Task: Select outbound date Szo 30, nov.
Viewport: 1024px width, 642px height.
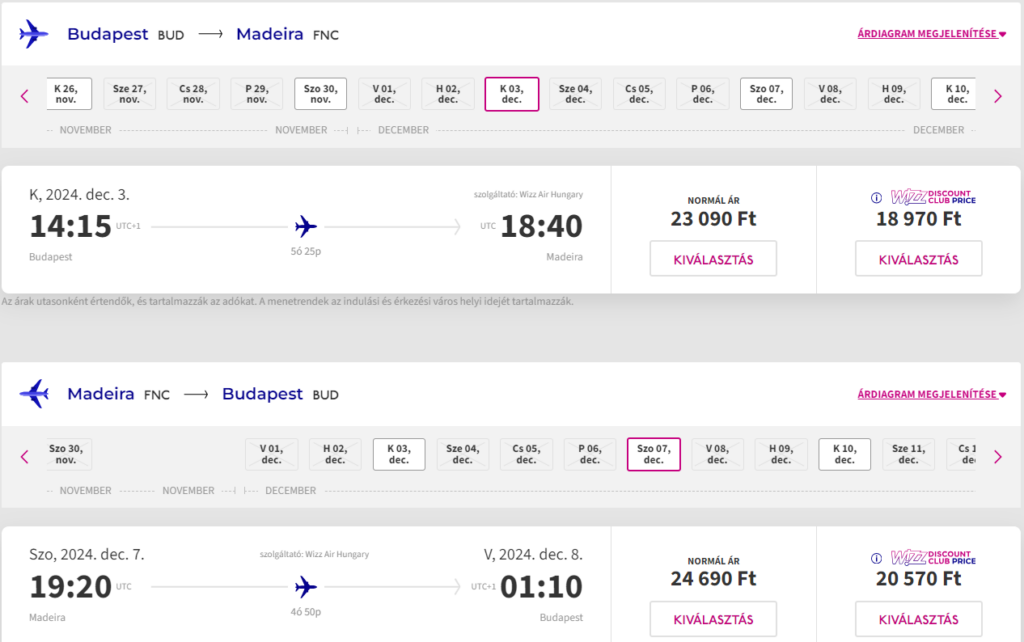Action: tap(320, 94)
